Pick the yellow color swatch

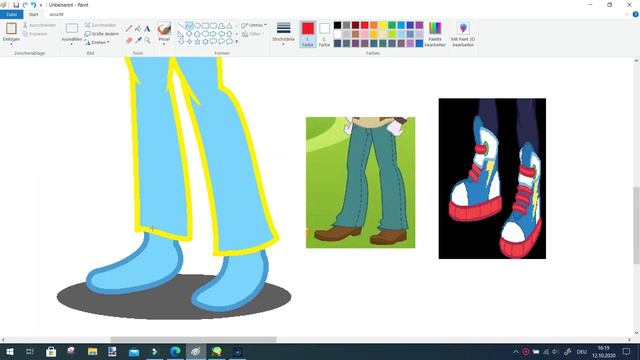pyautogui.click(x=383, y=25)
